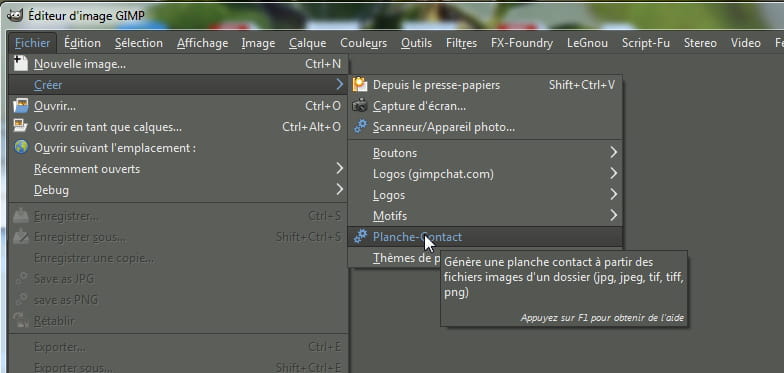Open the Sélection menu

pos(138,43)
